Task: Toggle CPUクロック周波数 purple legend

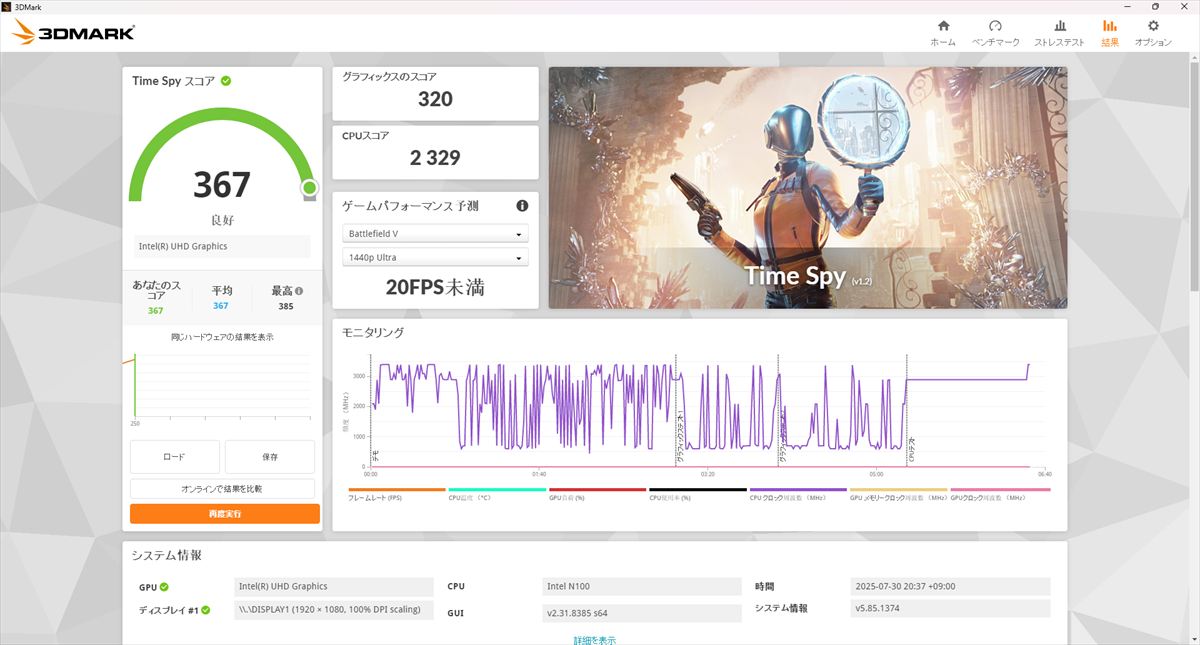Action: pyautogui.click(x=798, y=494)
